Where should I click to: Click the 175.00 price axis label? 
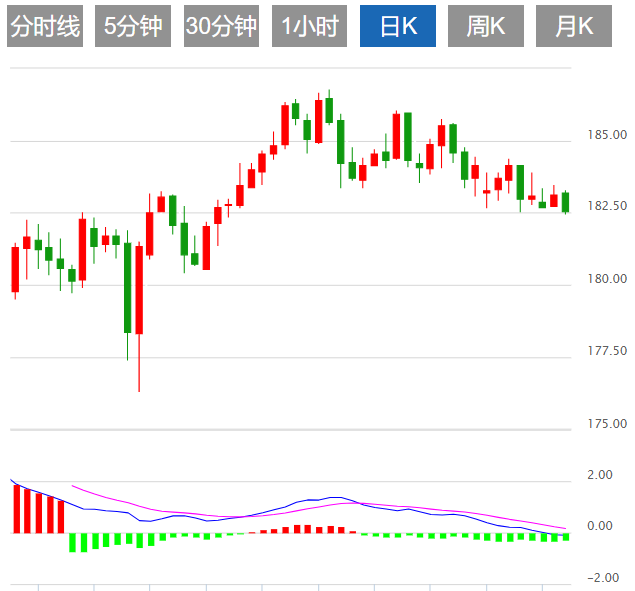[x=607, y=424]
